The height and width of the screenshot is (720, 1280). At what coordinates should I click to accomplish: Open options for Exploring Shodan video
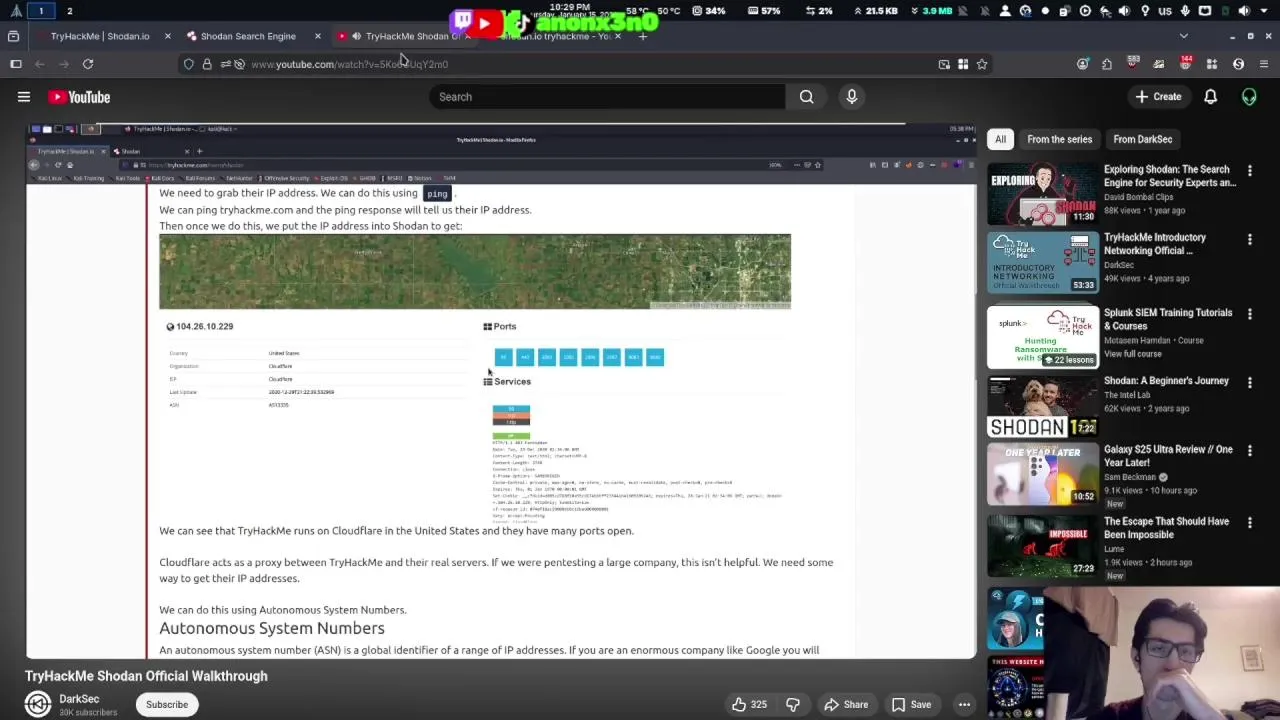click(x=1249, y=171)
